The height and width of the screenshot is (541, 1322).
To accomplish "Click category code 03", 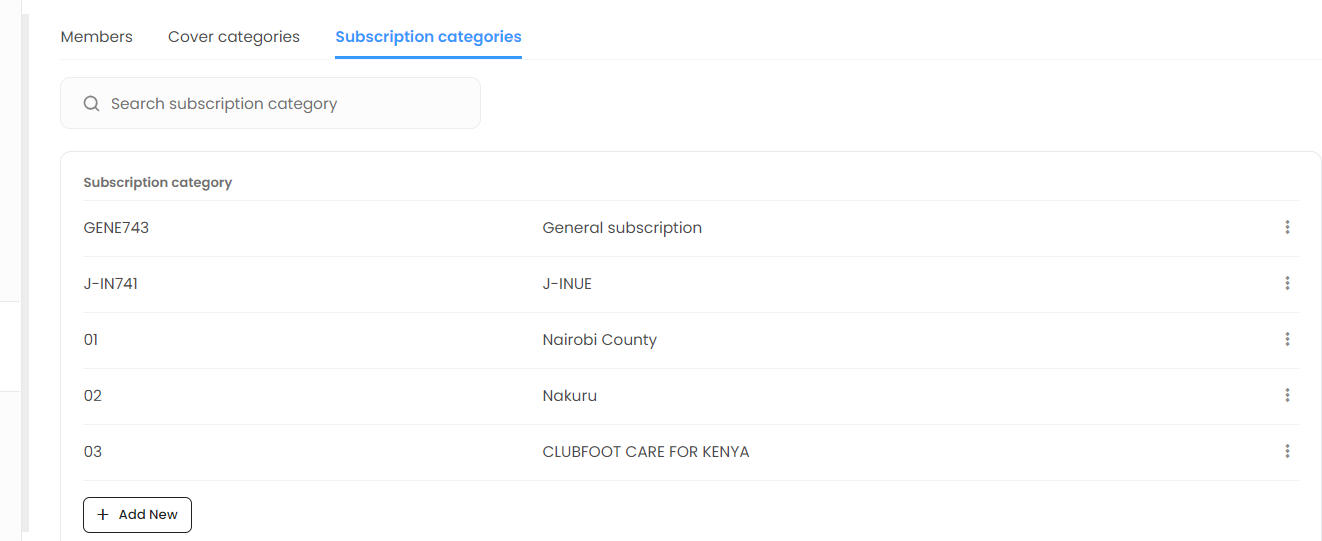I will pos(93,452).
